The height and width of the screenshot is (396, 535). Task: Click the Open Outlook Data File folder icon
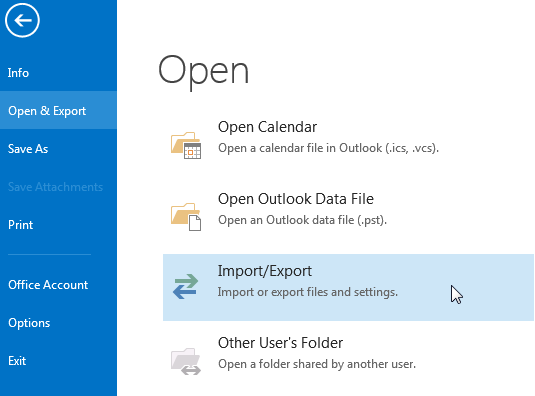click(x=186, y=217)
